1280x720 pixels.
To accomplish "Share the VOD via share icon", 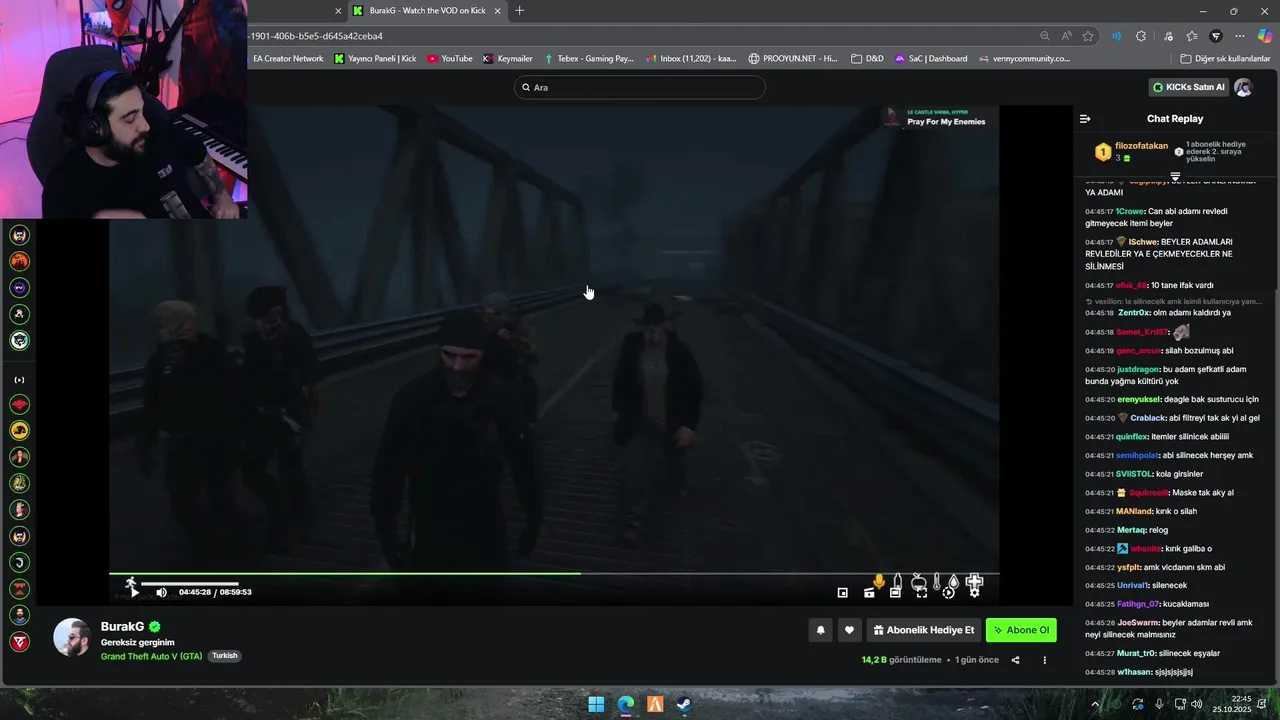I will (1015, 660).
